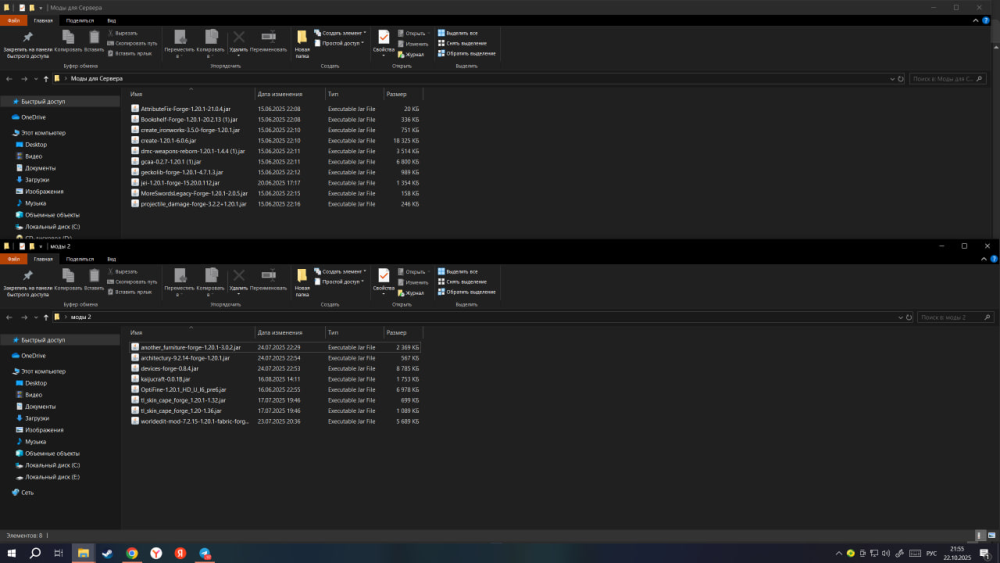
Task: Switch to Поделиться tab in 'моды 2' window
Action: [x=80, y=259]
